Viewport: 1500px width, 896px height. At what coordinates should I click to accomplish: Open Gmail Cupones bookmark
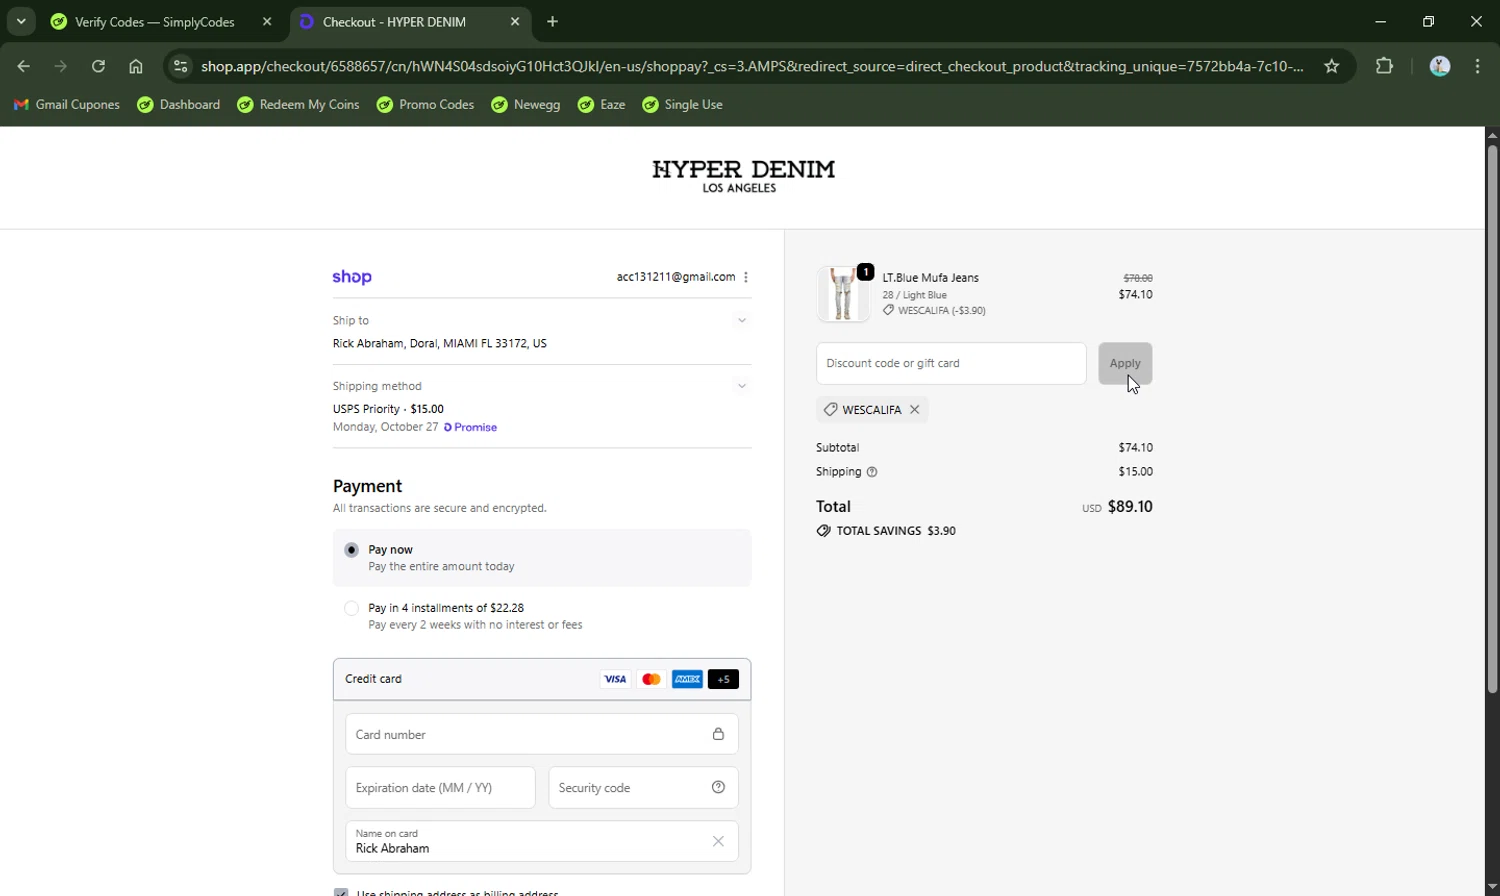tap(66, 104)
